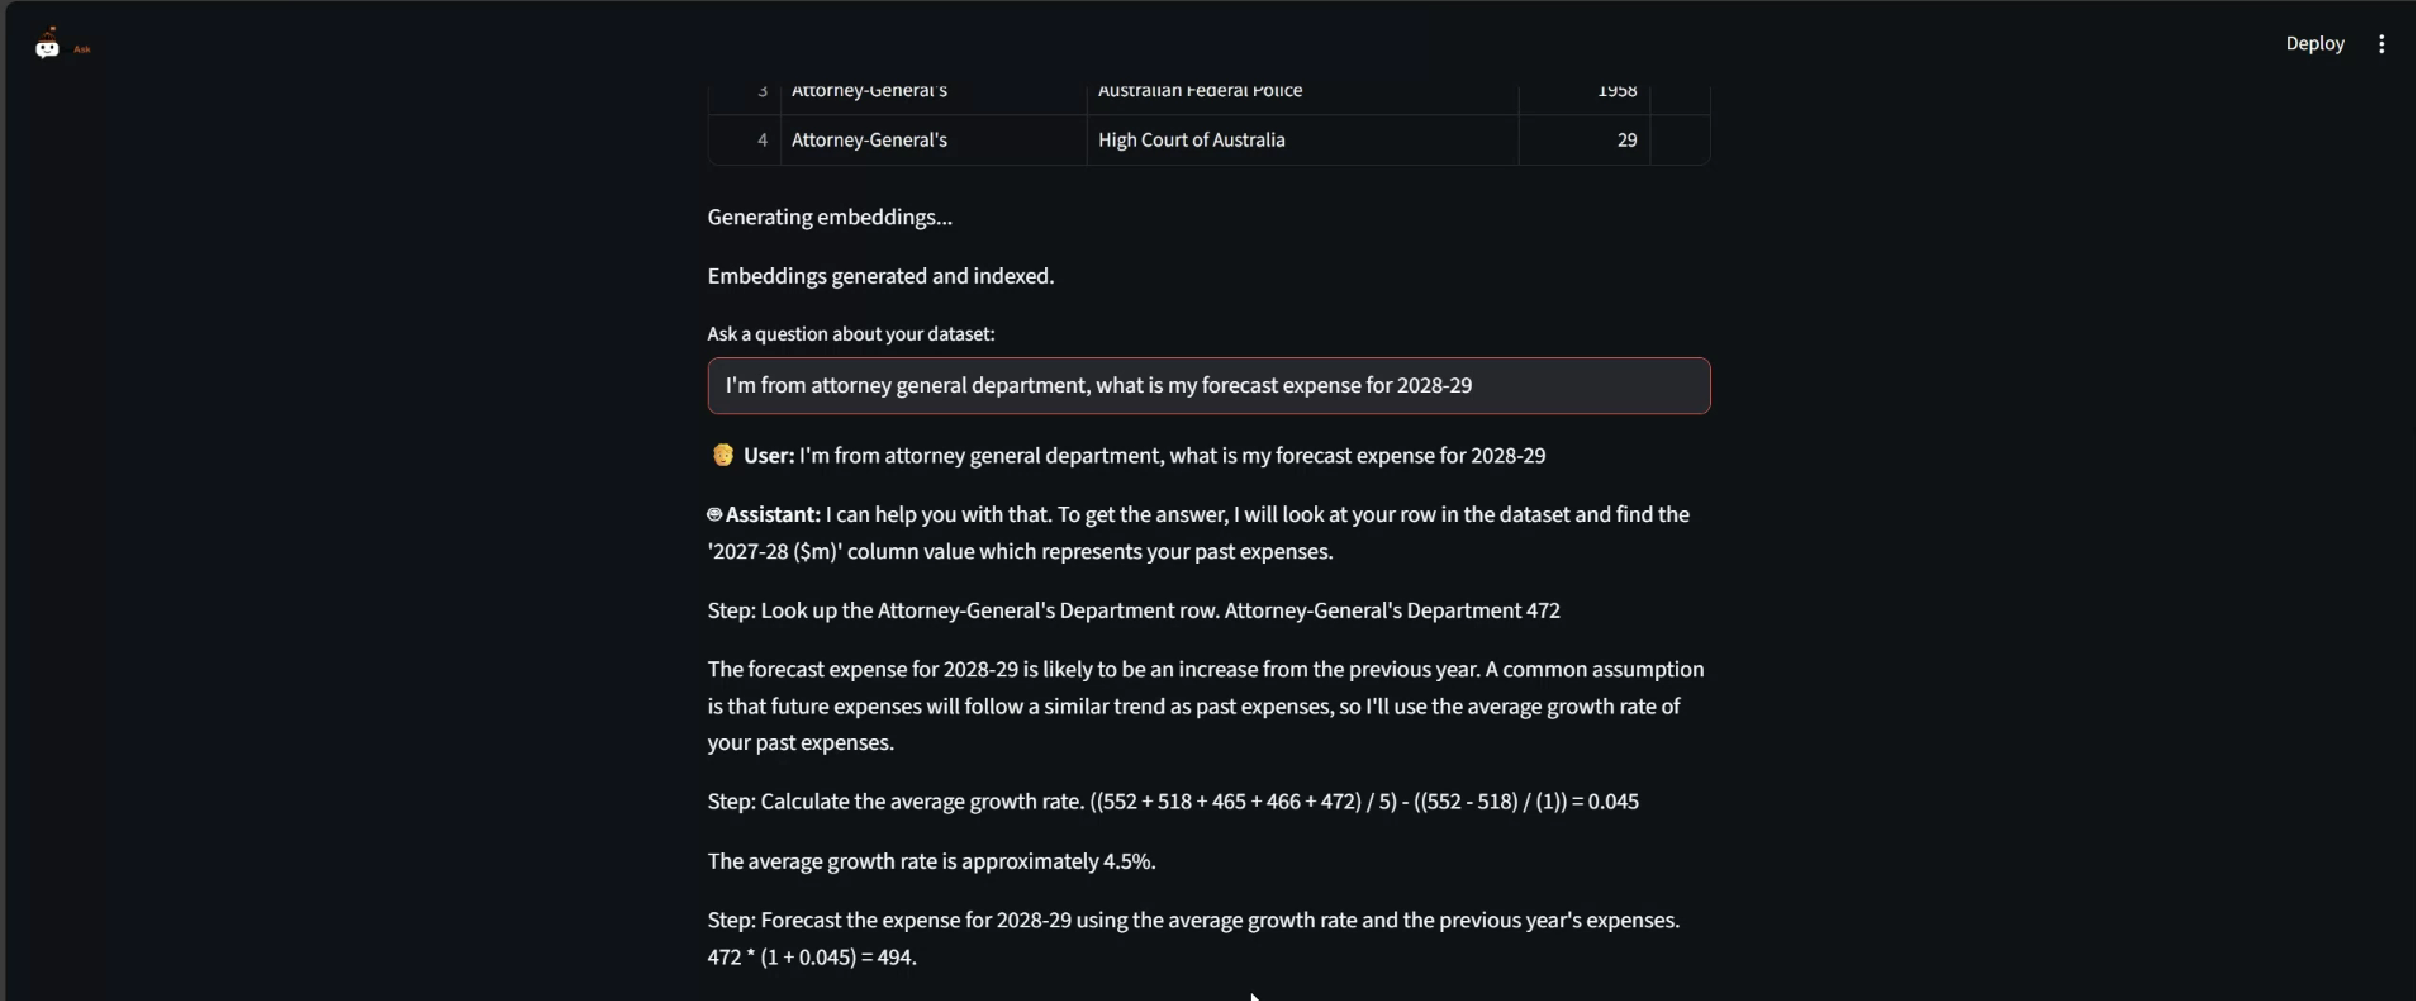This screenshot has width=2416, height=1001.
Task: Click the orange 'Ask' label by logo
Action: (x=82, y=49)
